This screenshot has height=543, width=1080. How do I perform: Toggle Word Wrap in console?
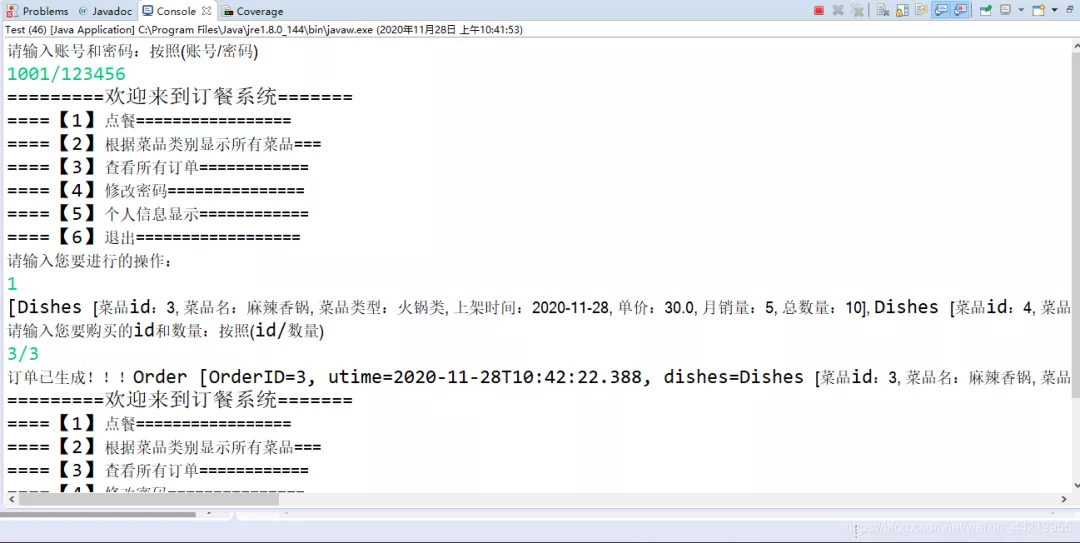(x=922, y=10)
